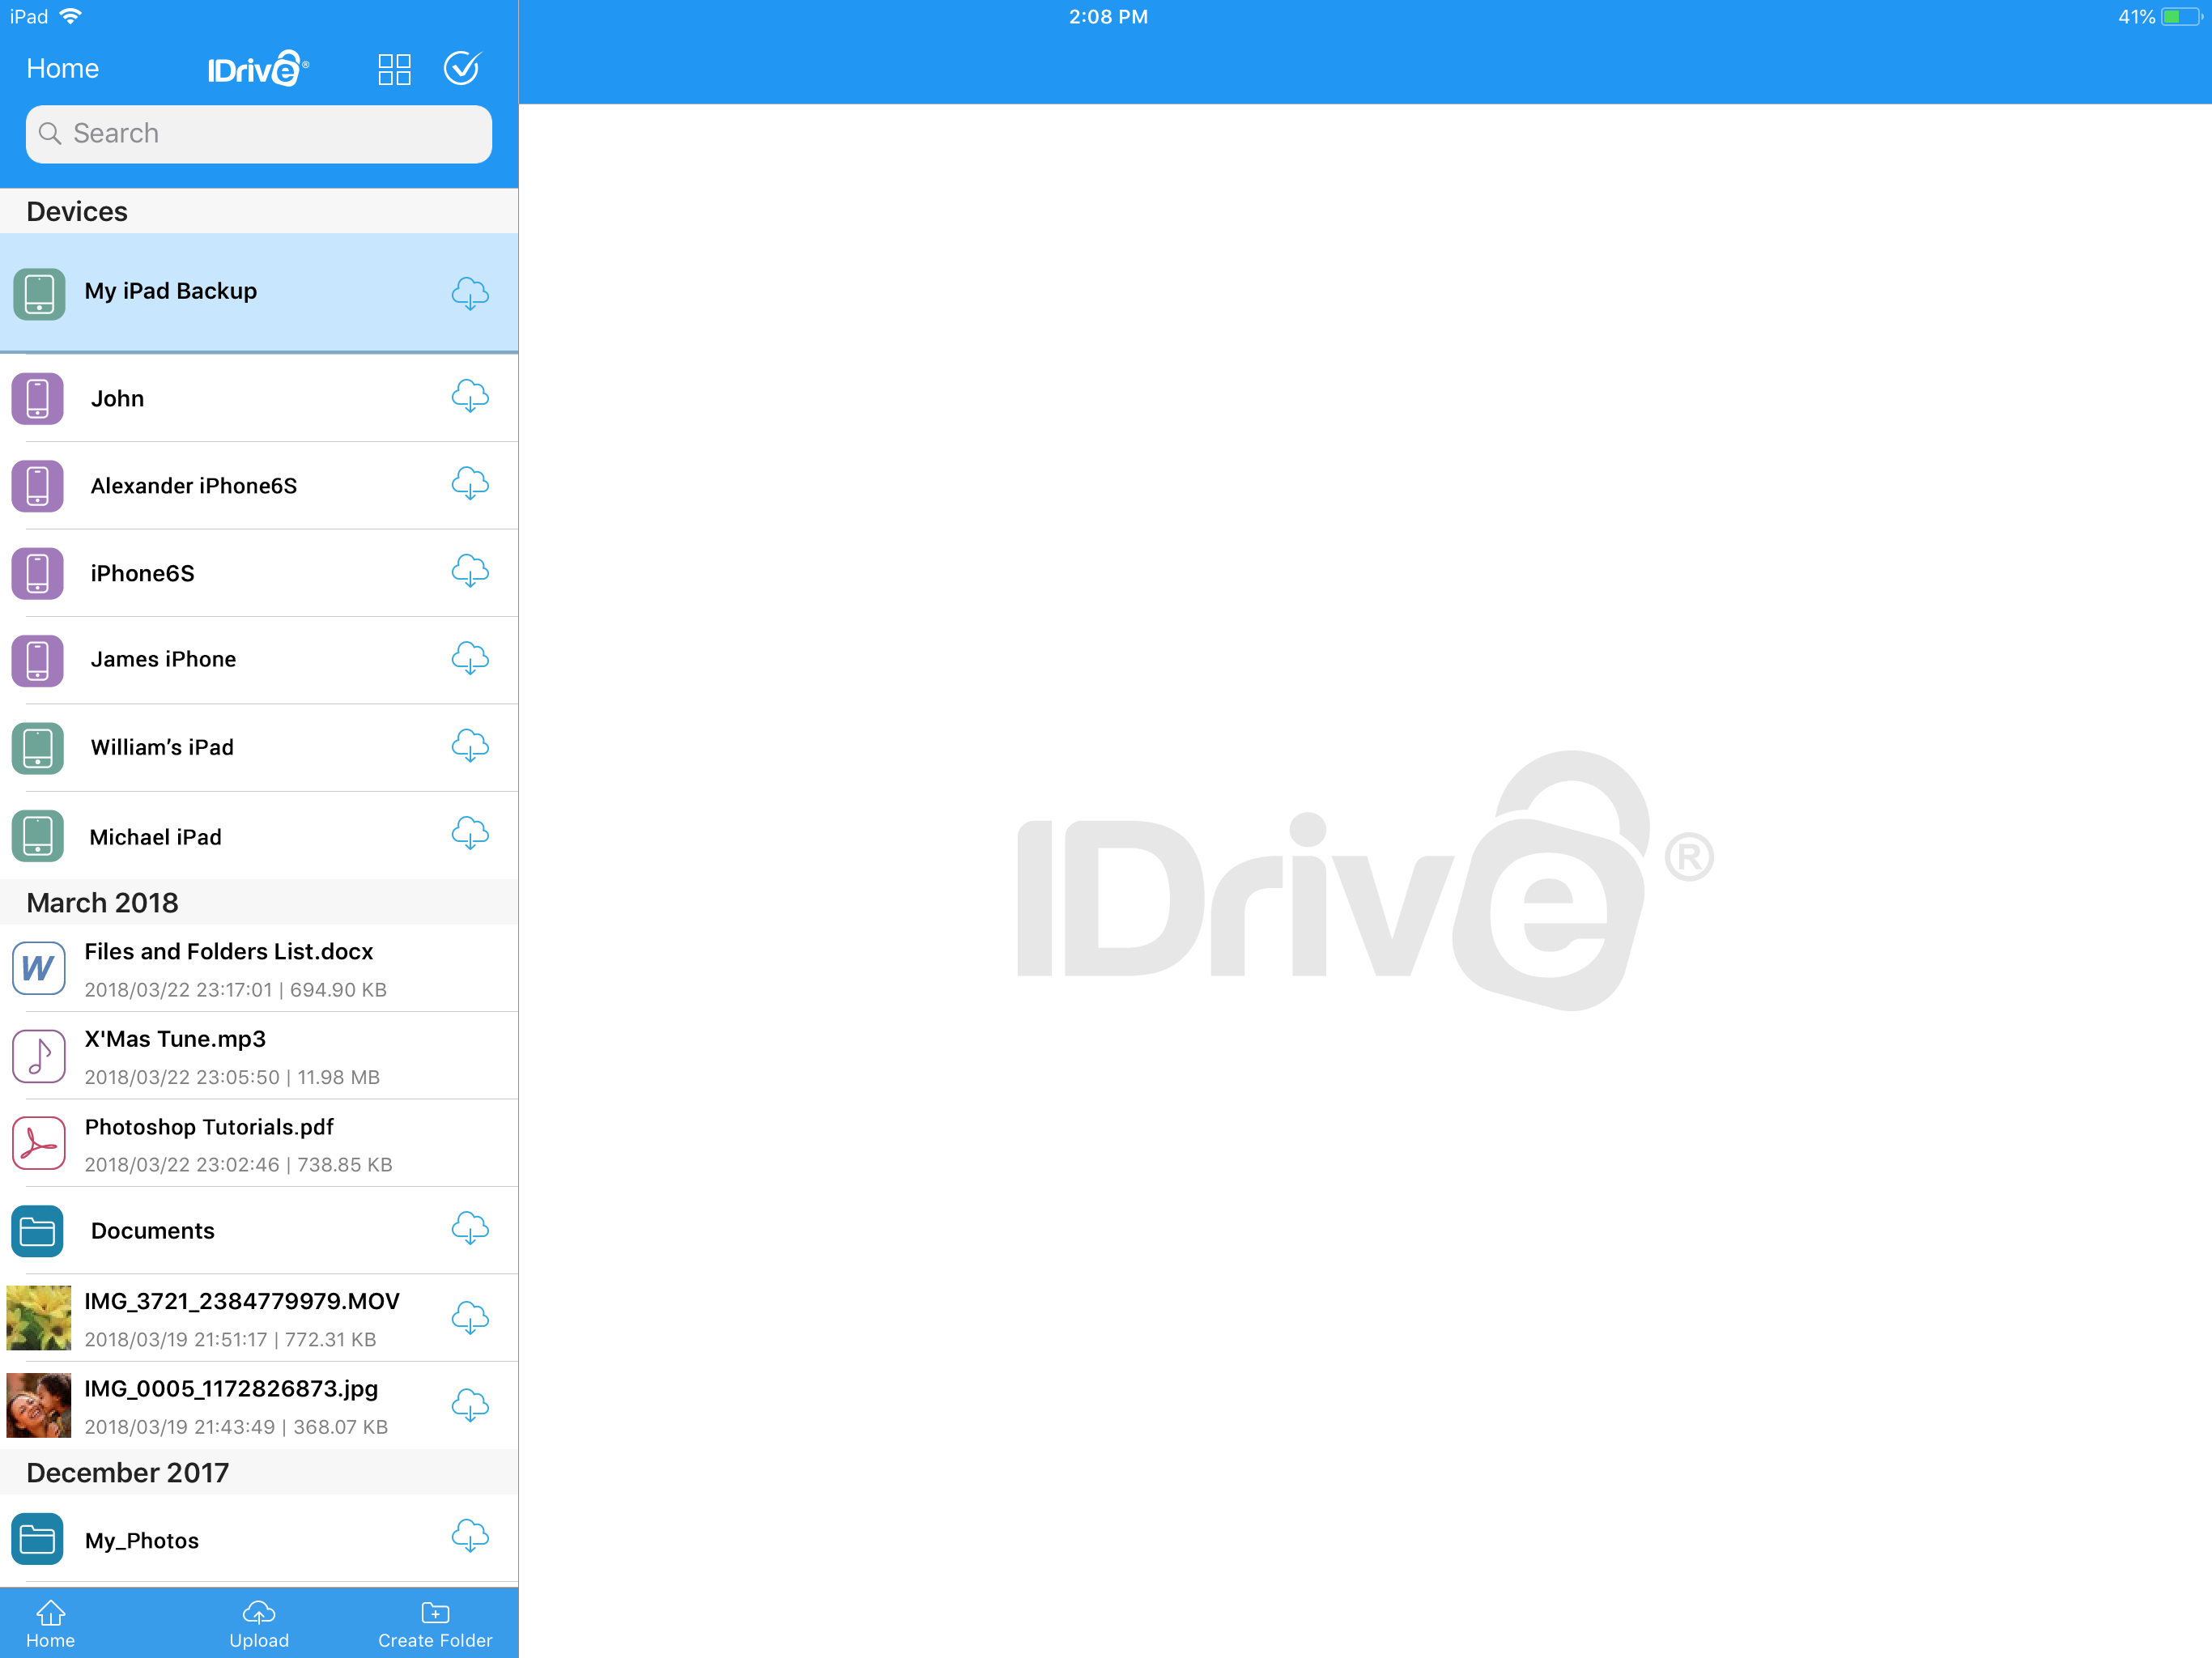Download IMG_0005 jpg via cloud icon
Viewport: 2212px width, 1658px height.
coord(470,1406)
